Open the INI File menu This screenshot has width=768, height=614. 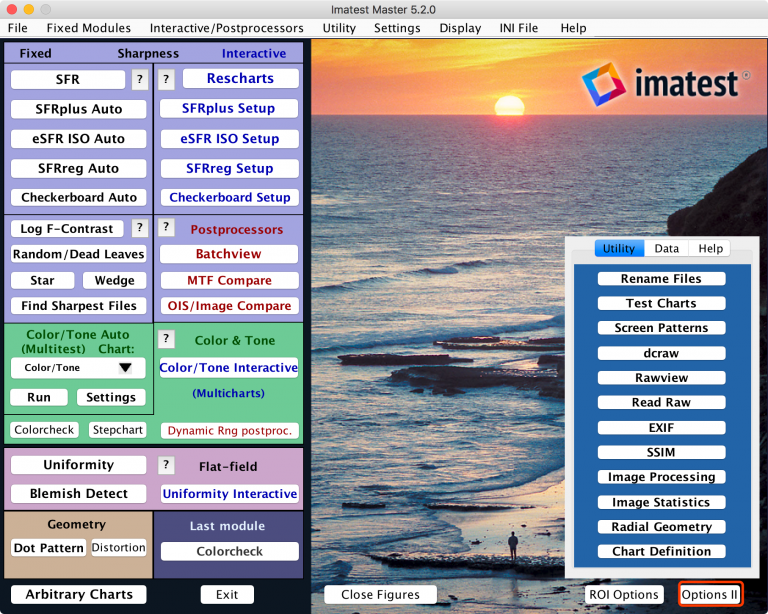518,28
